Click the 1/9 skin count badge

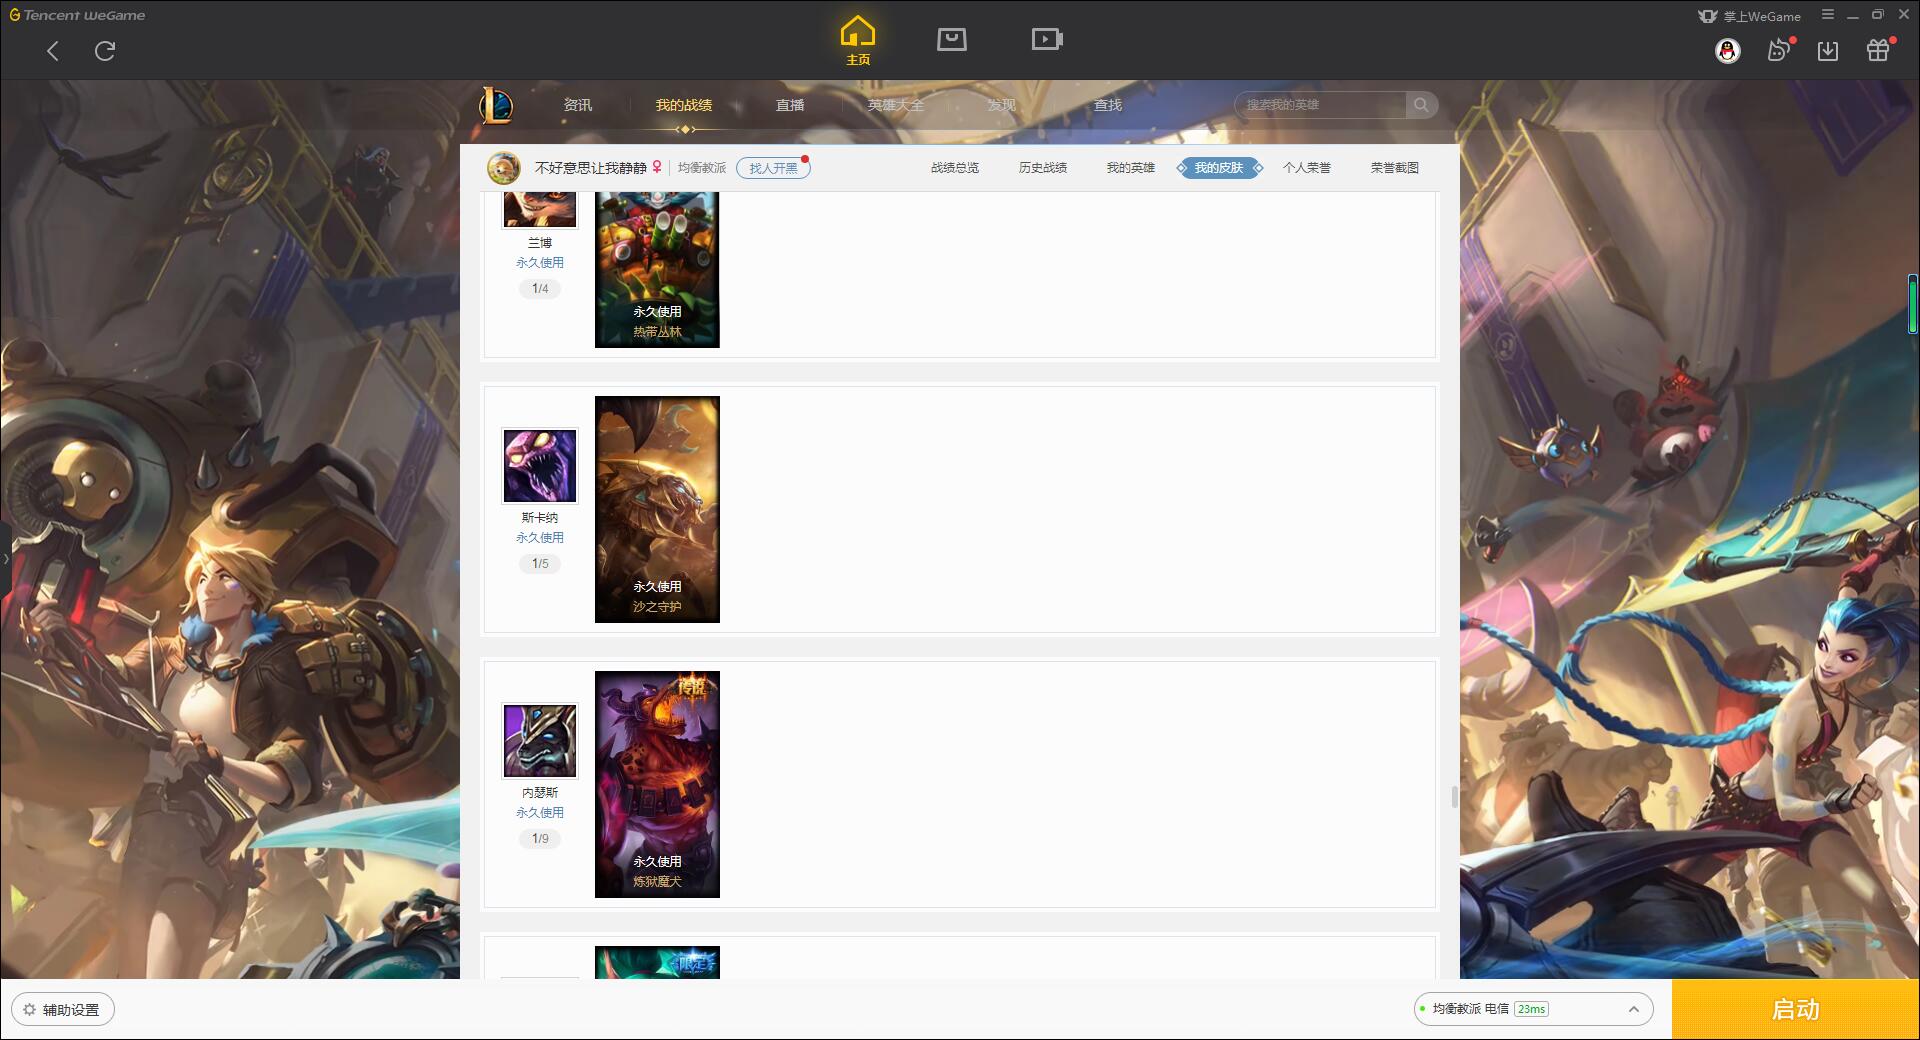pyautogui.click(x=540, y=839)
